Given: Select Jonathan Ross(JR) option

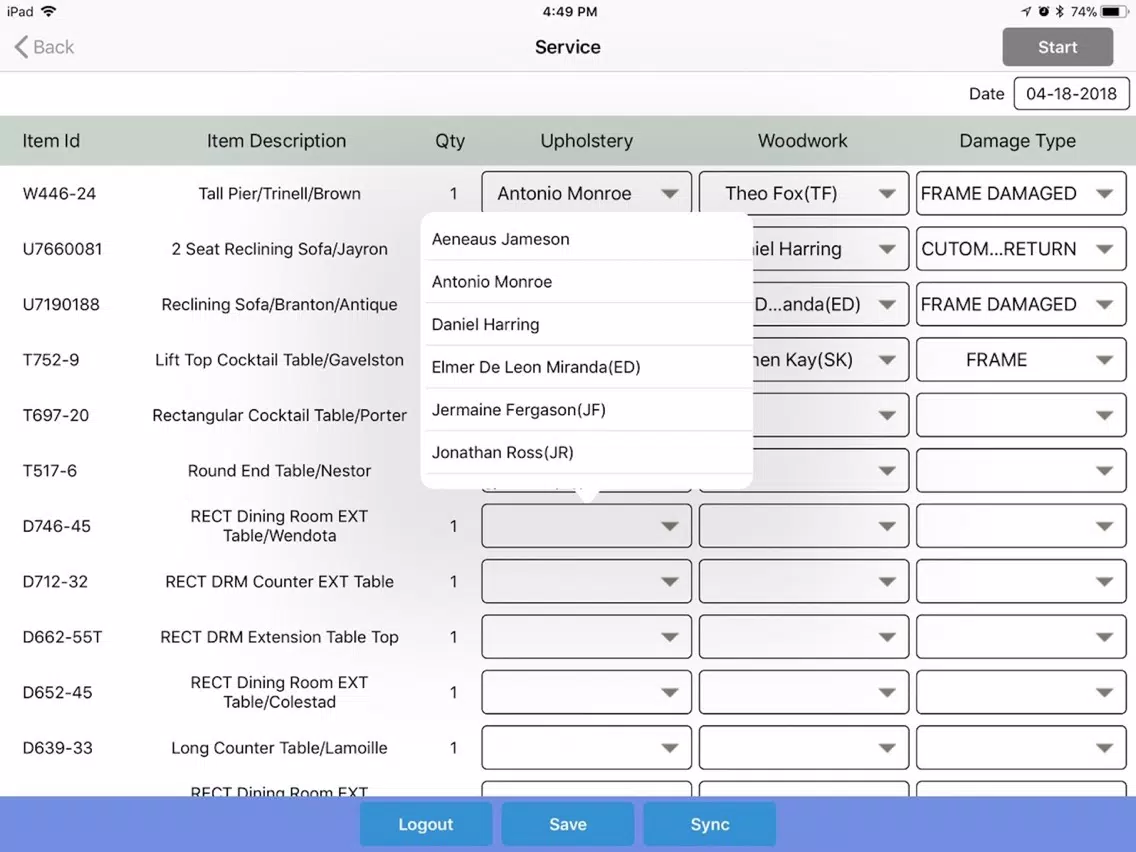Looking at the screenshot, I should pos(587,453).
